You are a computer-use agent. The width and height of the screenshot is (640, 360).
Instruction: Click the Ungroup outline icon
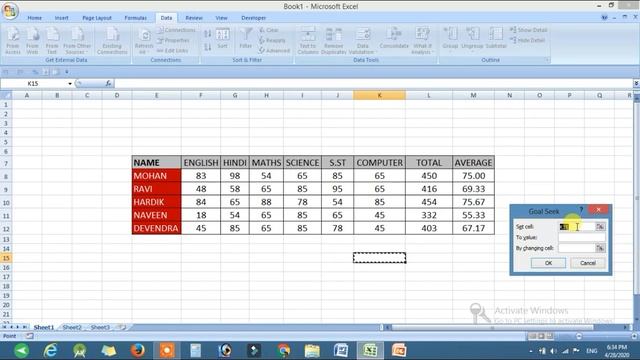tap(472, 38)
